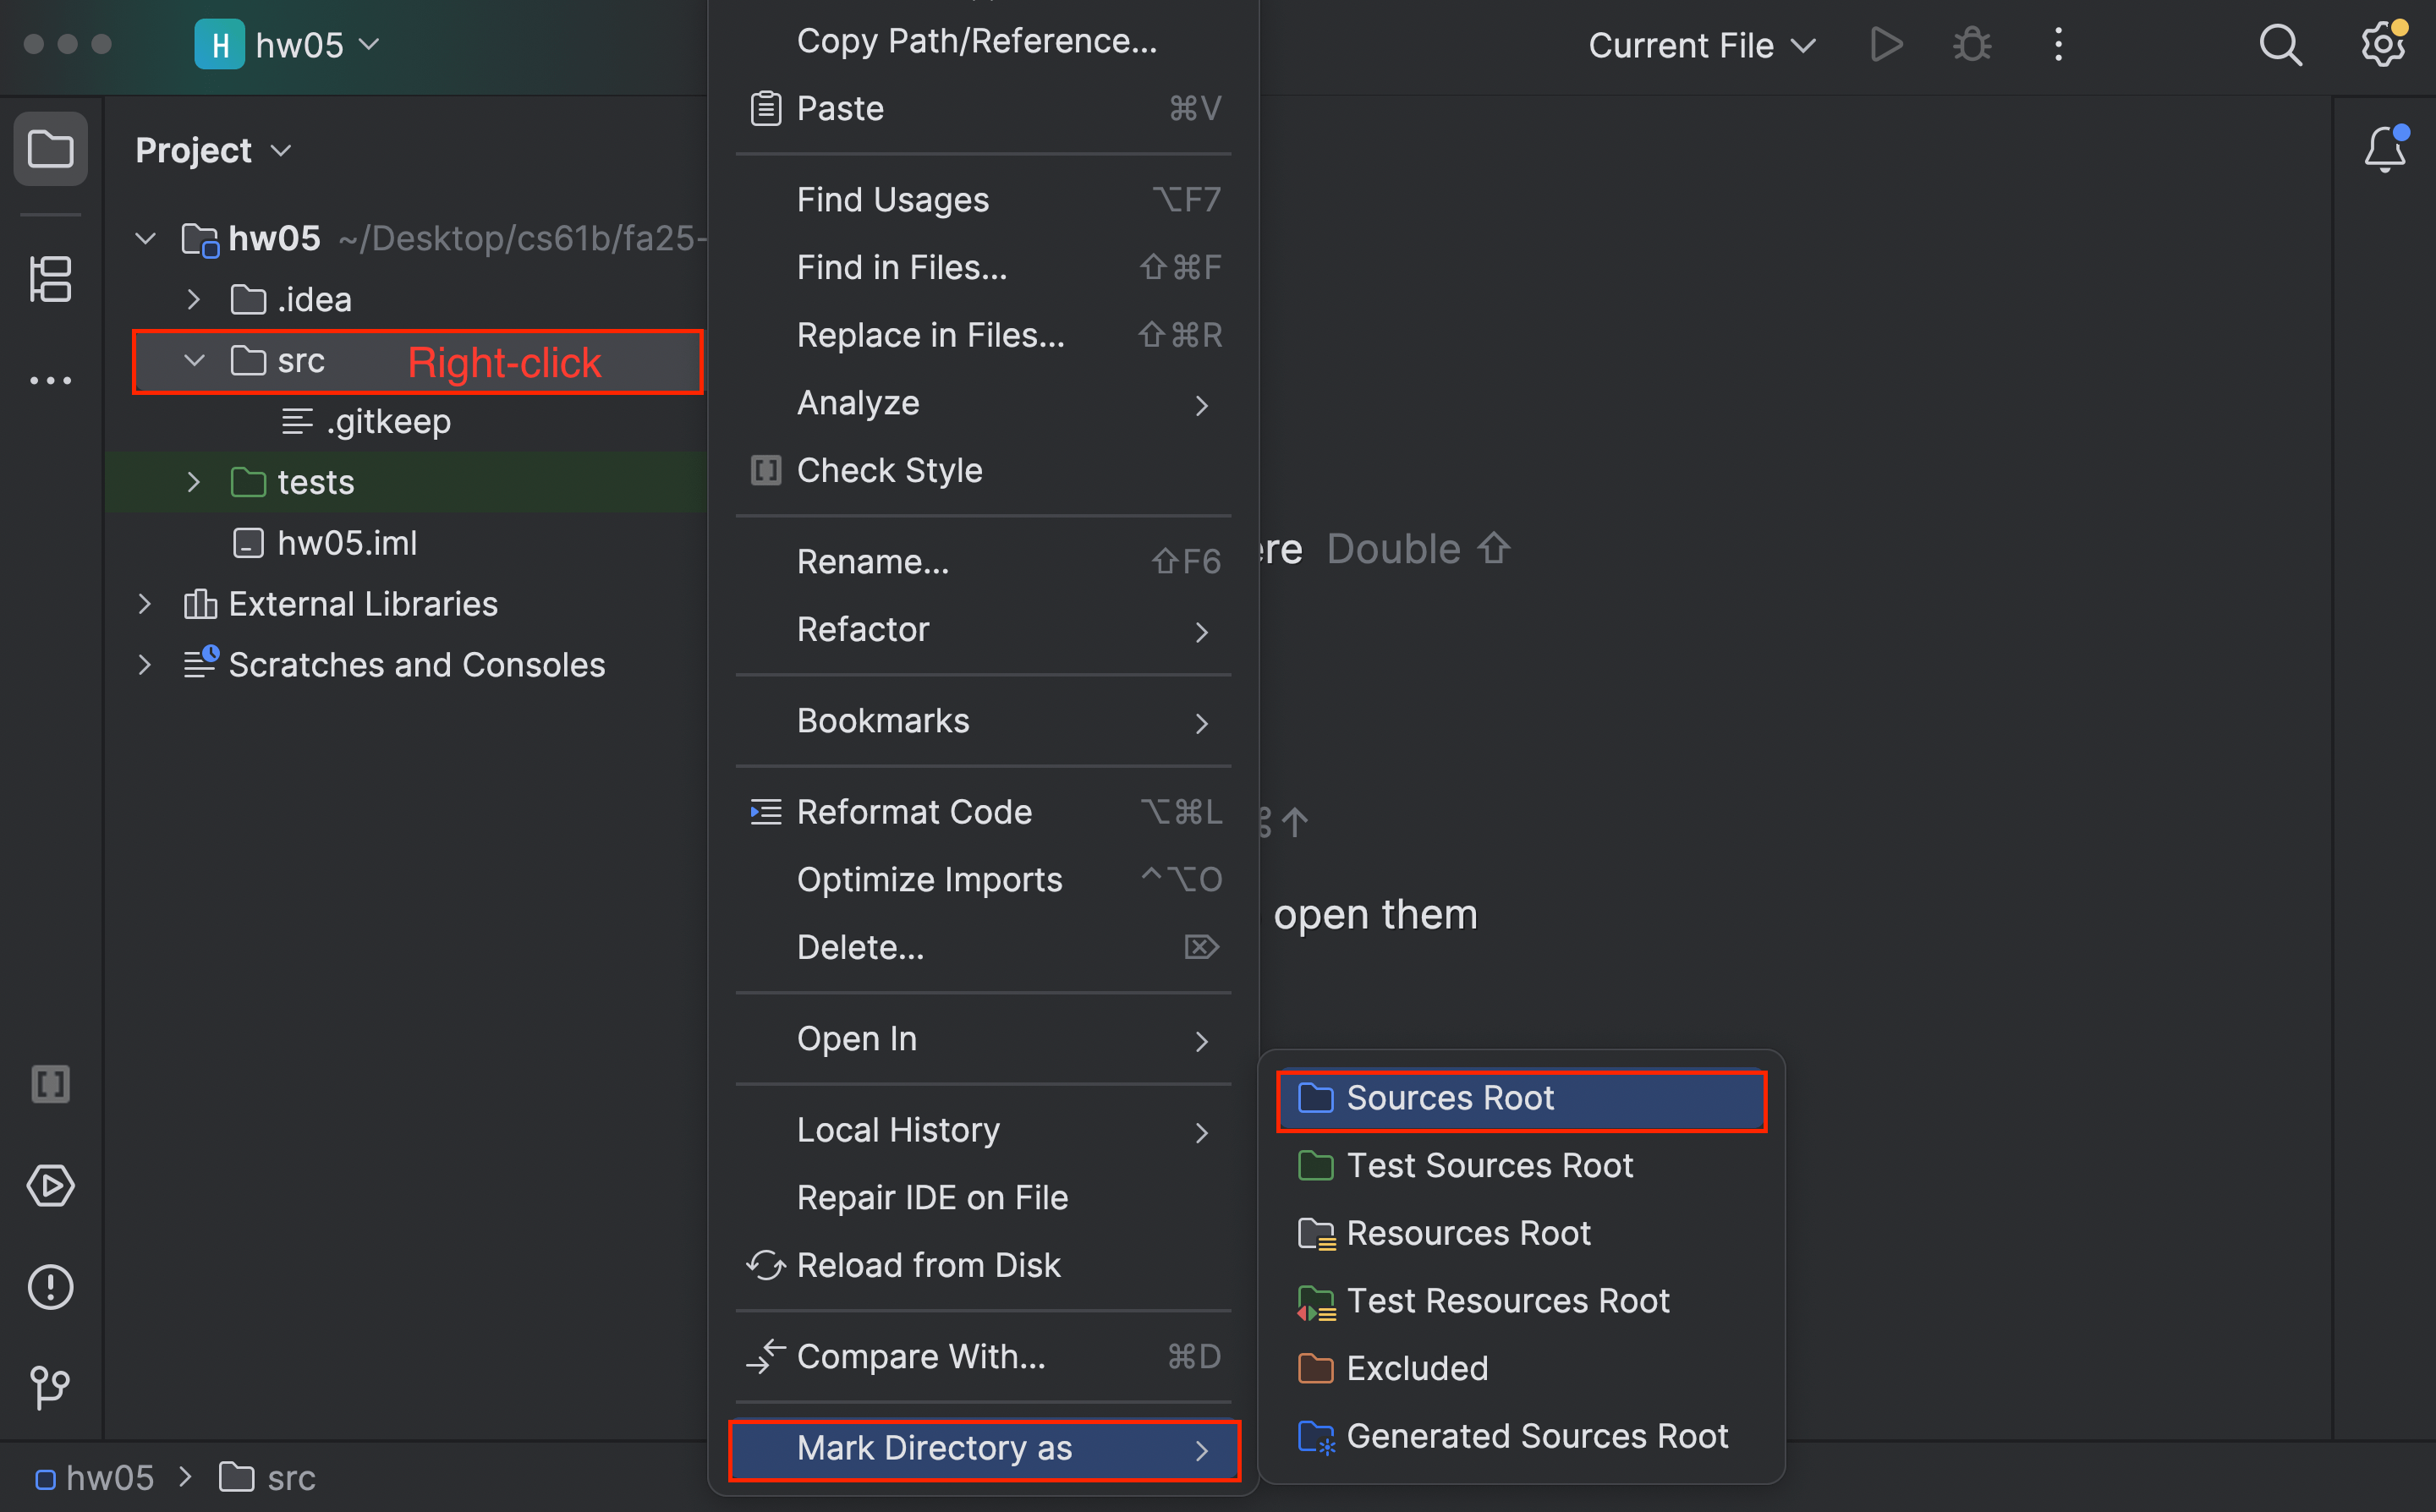
Task: Open the Project view dropdown
Action: [212, 150]
